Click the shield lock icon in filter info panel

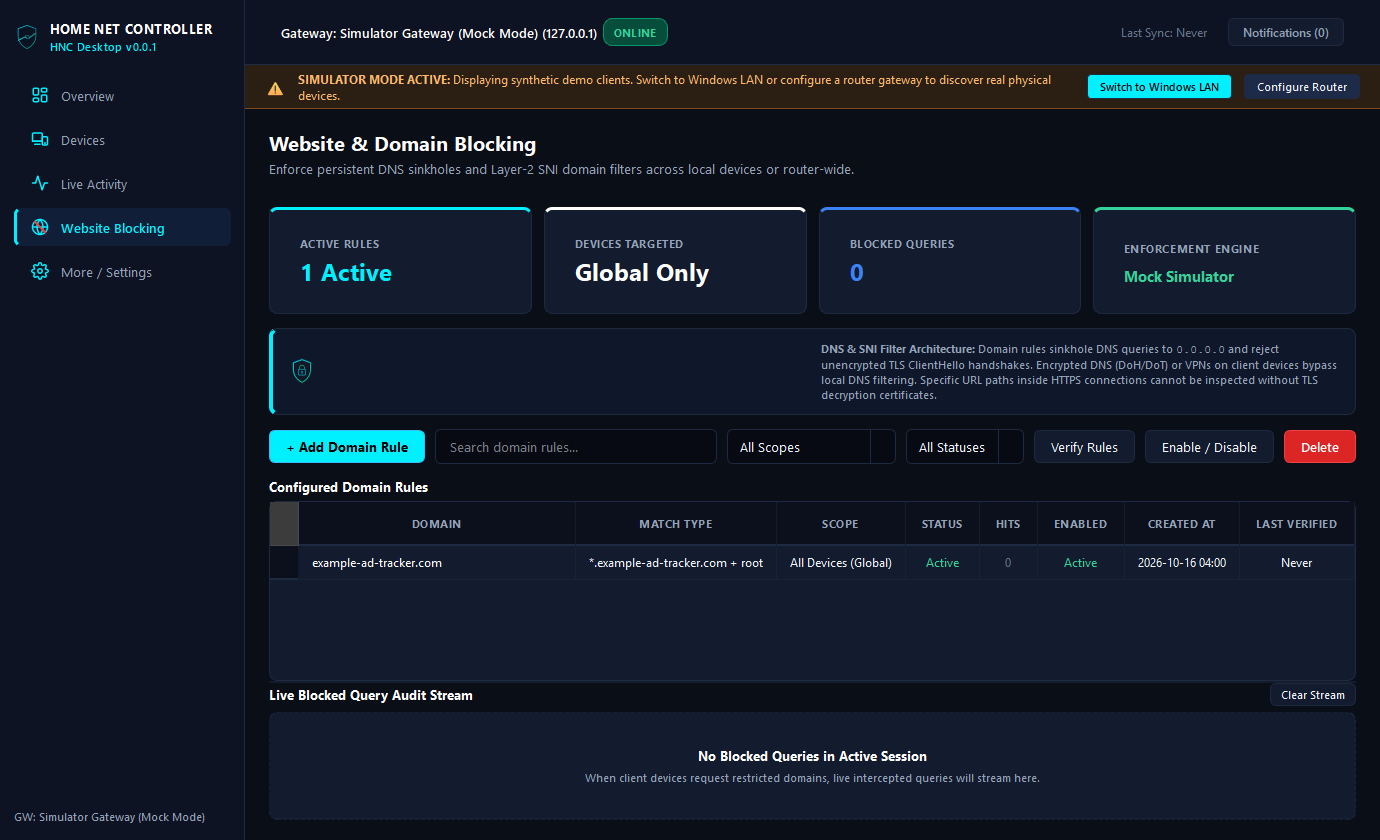pyautogui.click(x=302, y=371)
